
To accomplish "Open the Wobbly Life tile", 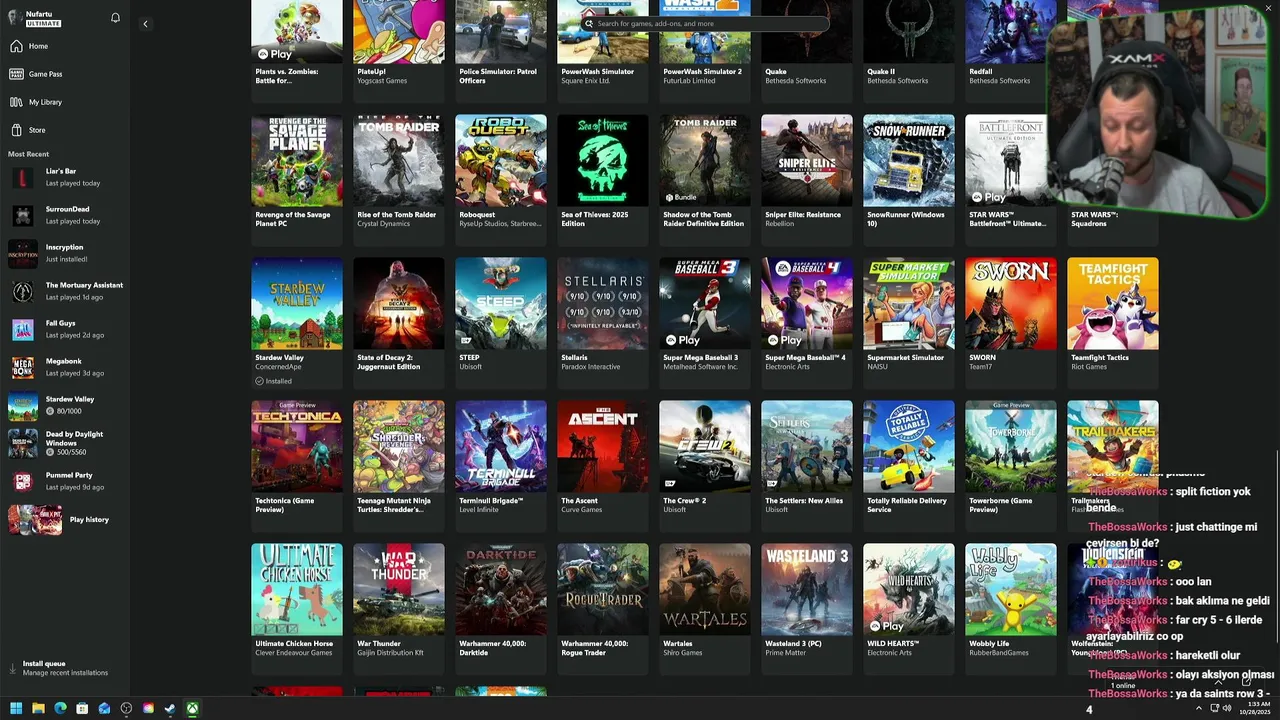I will (x=1011, y=609).
